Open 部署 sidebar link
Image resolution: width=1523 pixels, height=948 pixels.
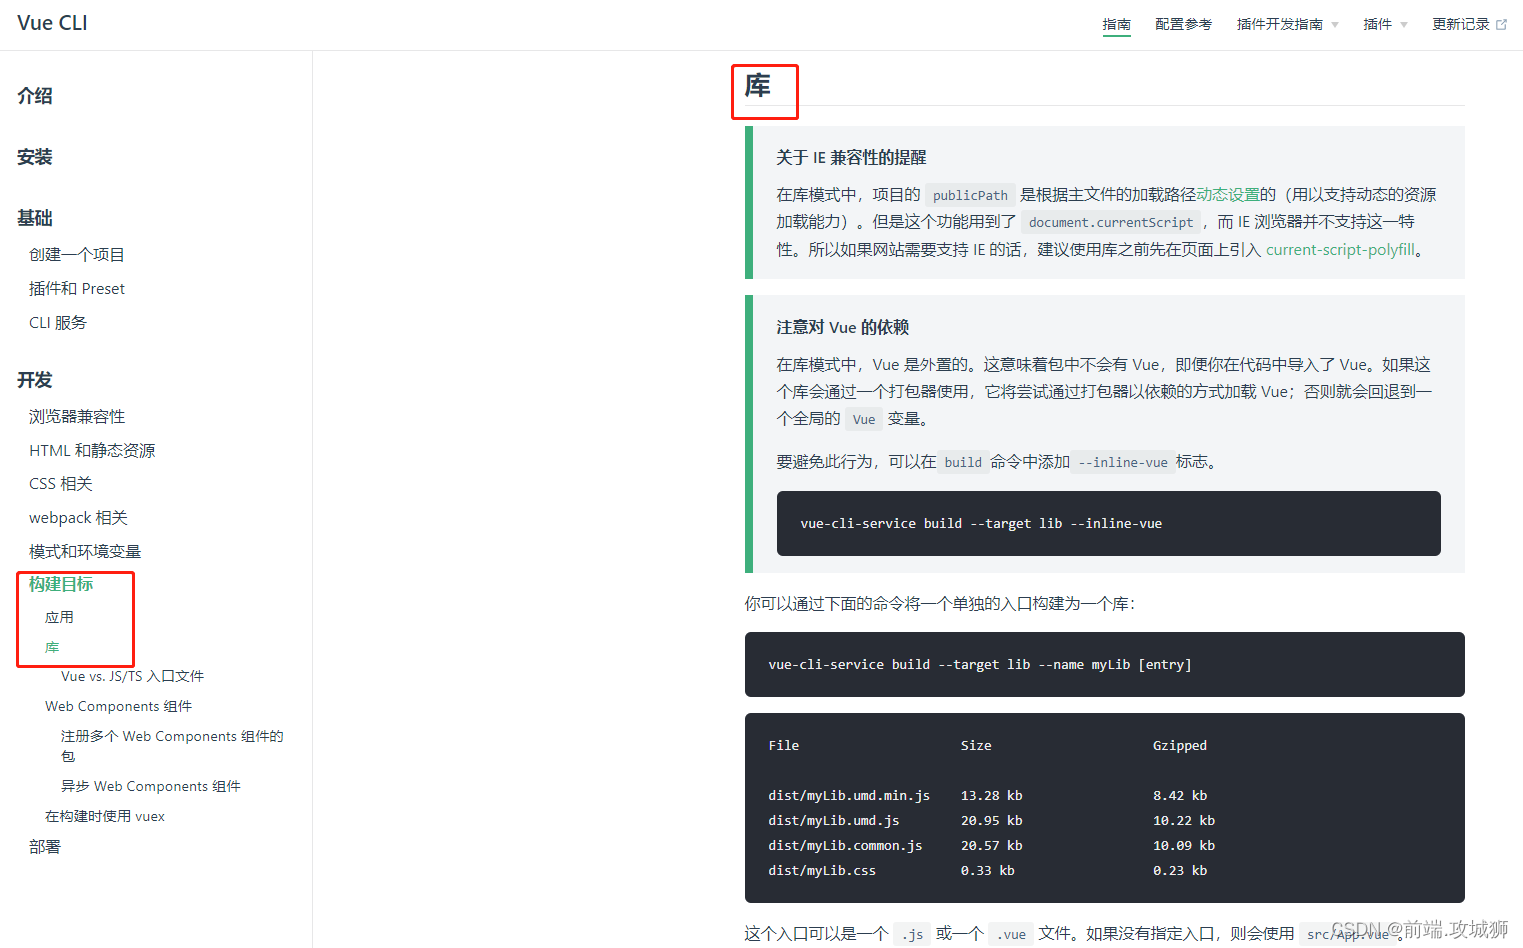45,847
